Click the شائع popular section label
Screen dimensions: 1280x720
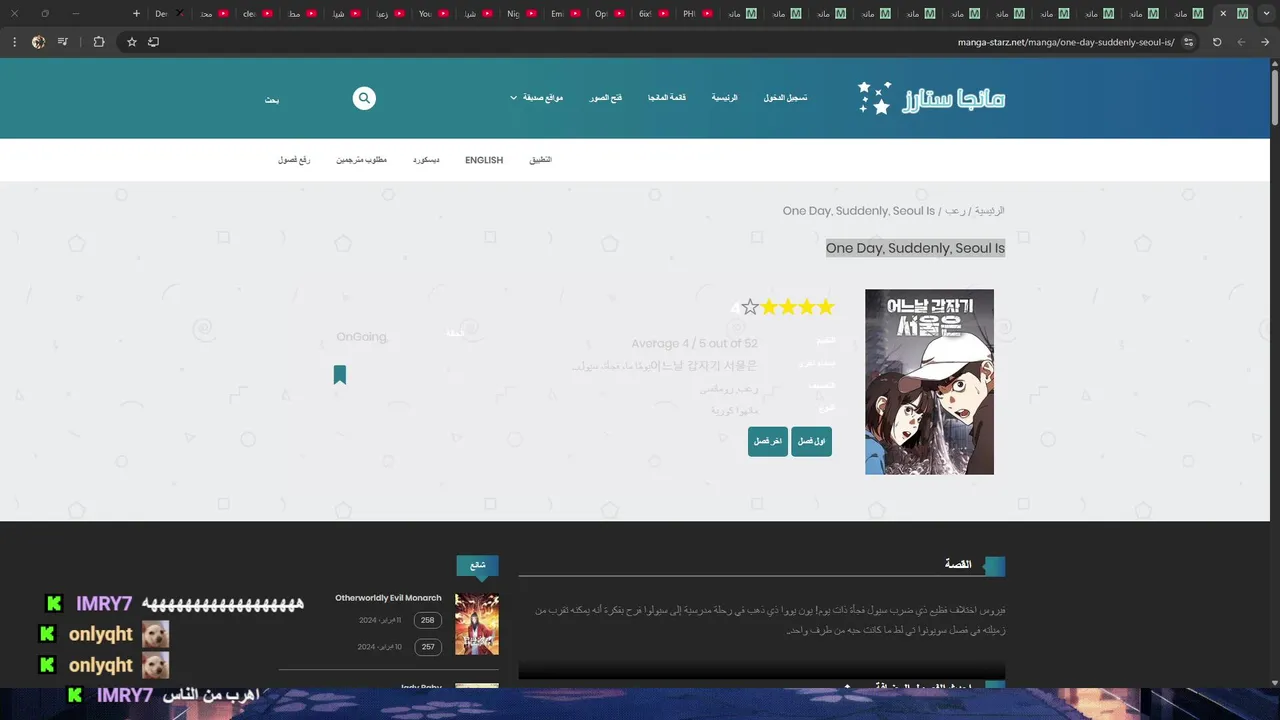point(478,565)
